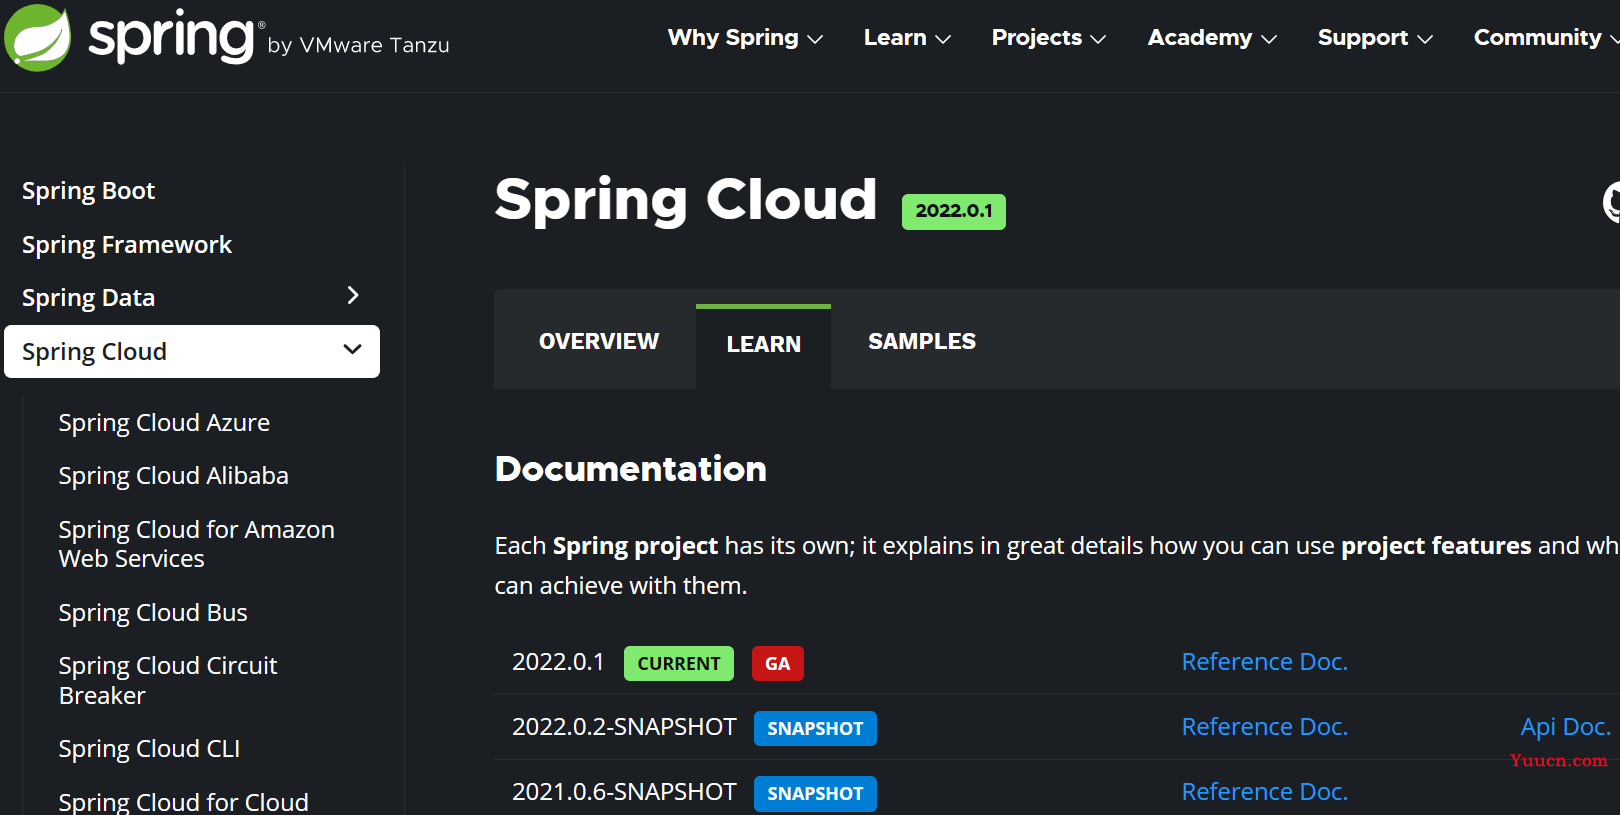Open Reference Doc. for 2021.0.6-SNAPSHOT
This screenshot has height=815, width=1620.
point(1265,792)
